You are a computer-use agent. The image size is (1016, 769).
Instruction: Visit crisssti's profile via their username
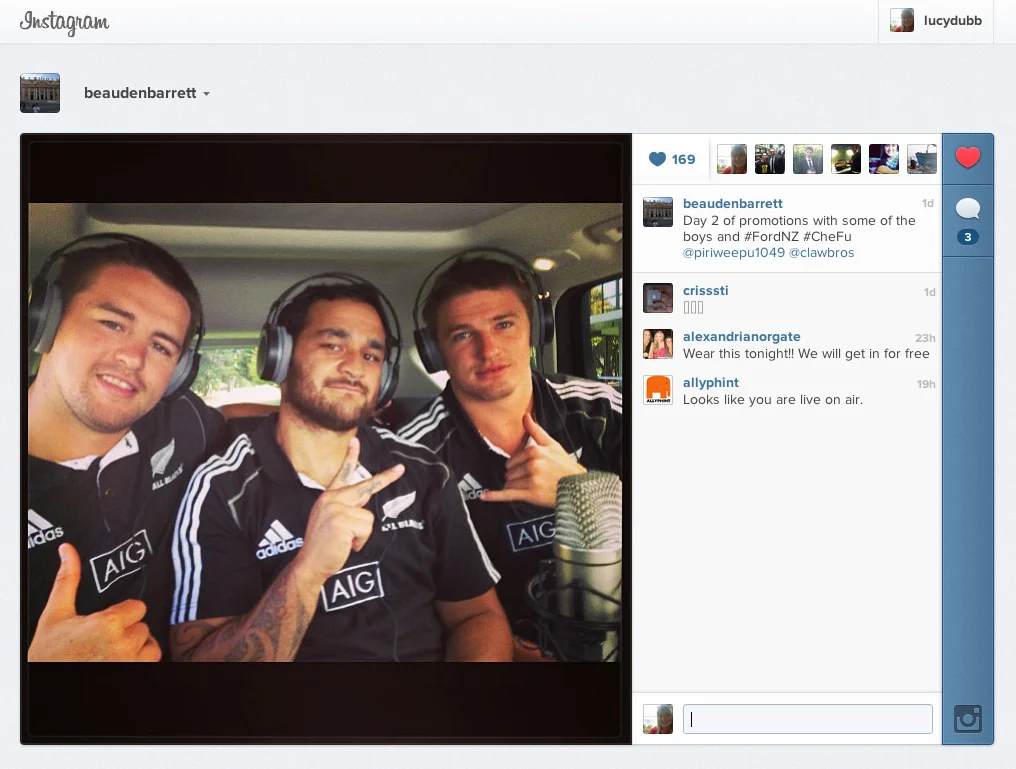coord(705,290)
